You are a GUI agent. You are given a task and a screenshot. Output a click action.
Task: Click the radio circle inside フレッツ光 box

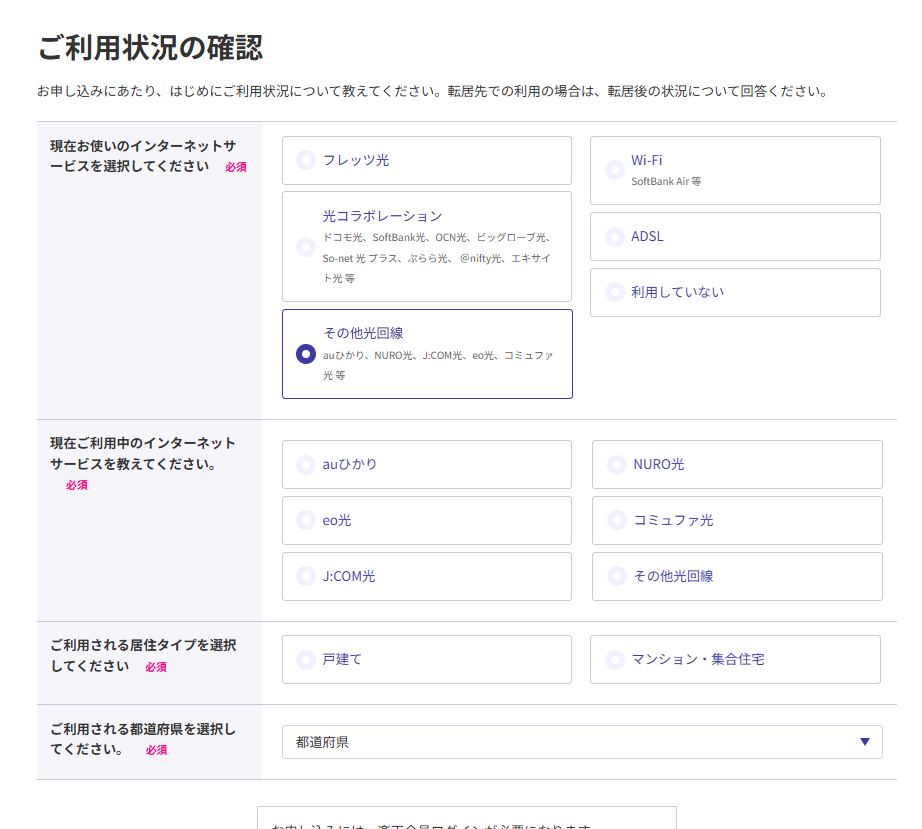(304, 160)
